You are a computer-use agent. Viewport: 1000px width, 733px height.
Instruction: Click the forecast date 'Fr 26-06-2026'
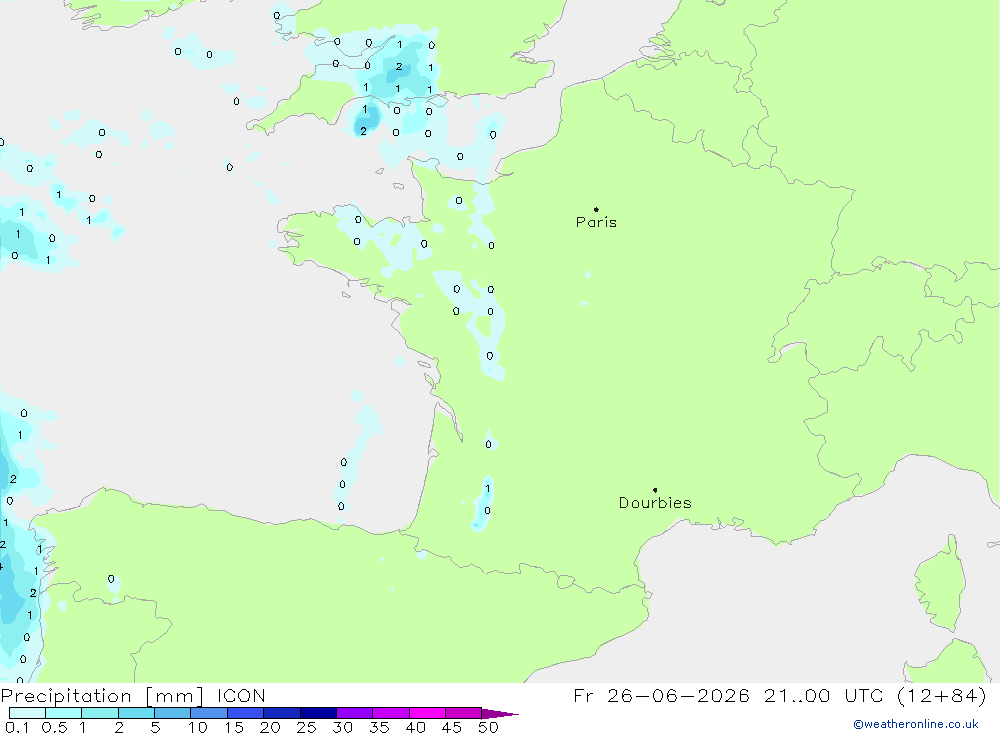[x=661, y=695]
